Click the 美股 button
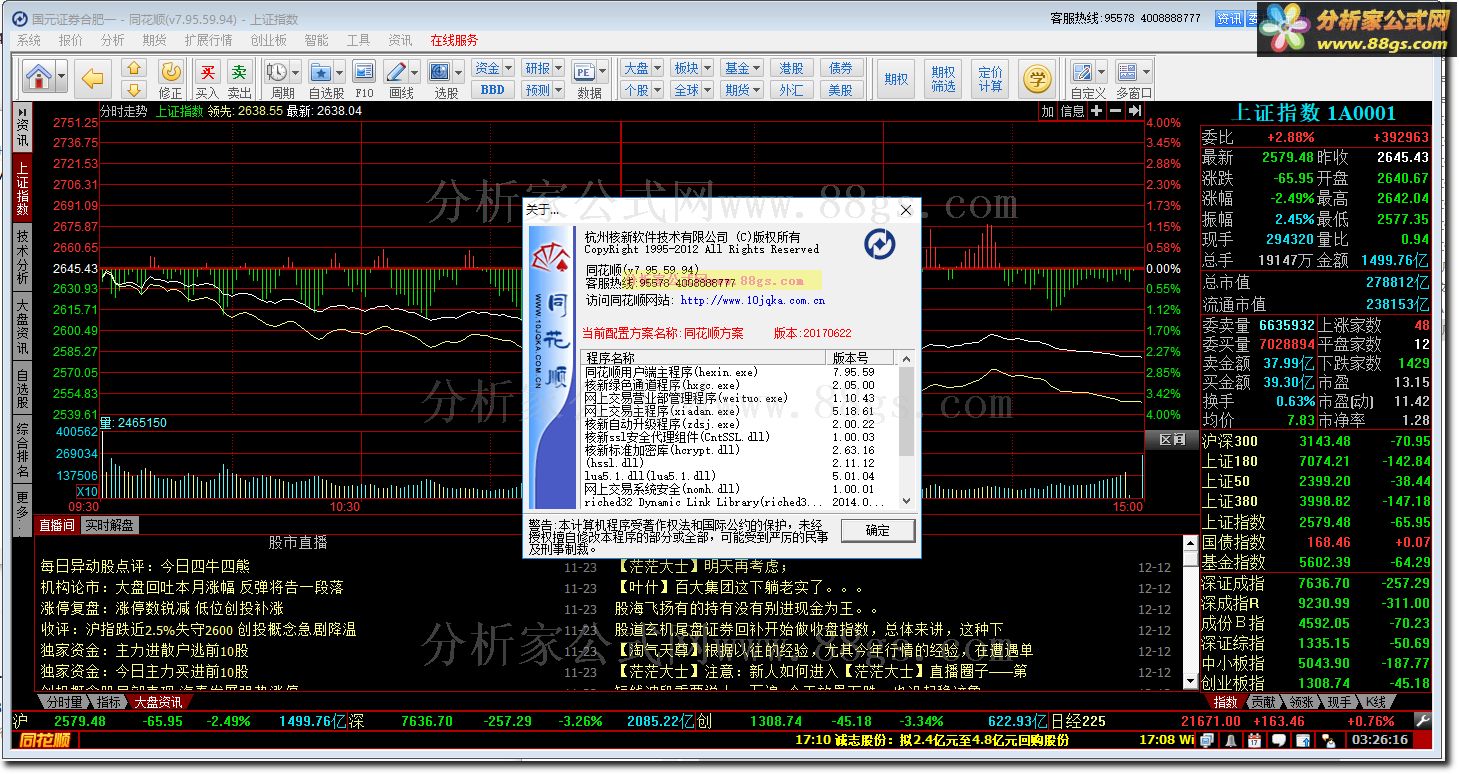This screenshot has height=774, width=1459. pyautogui.click(x=841, y=89)
